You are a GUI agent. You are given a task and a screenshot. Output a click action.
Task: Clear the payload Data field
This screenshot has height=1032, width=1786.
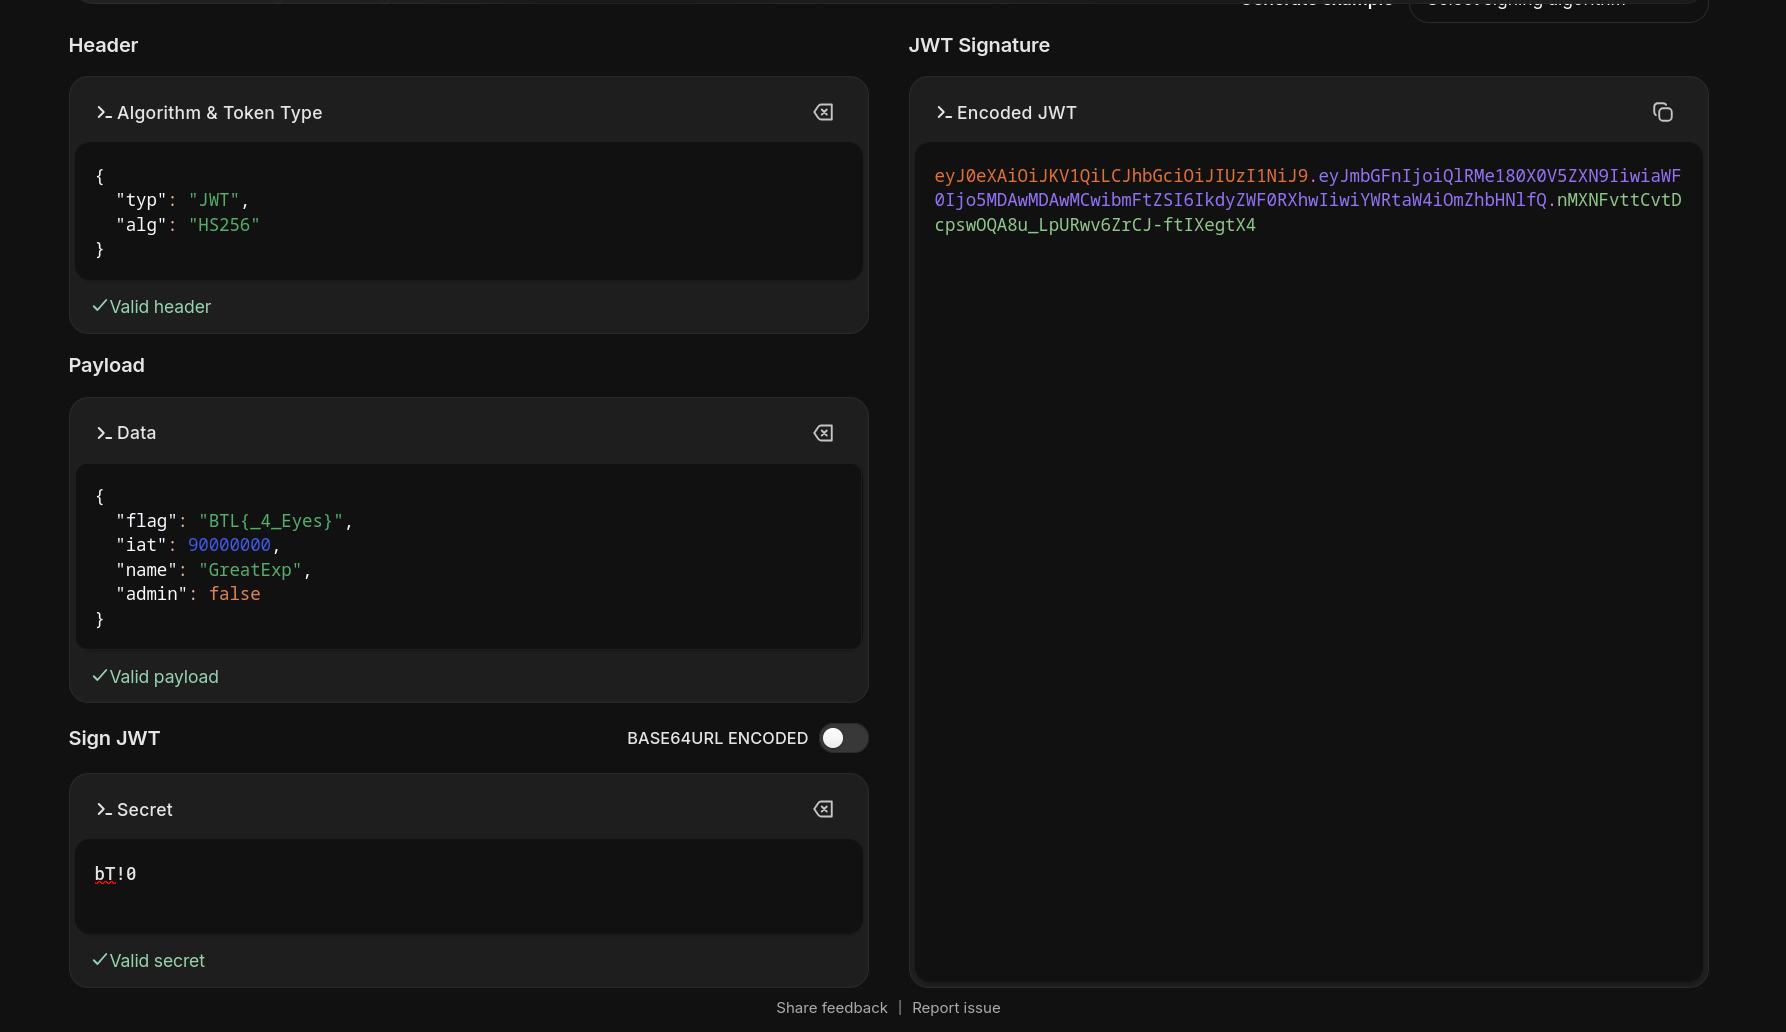(x=823, y=433)
